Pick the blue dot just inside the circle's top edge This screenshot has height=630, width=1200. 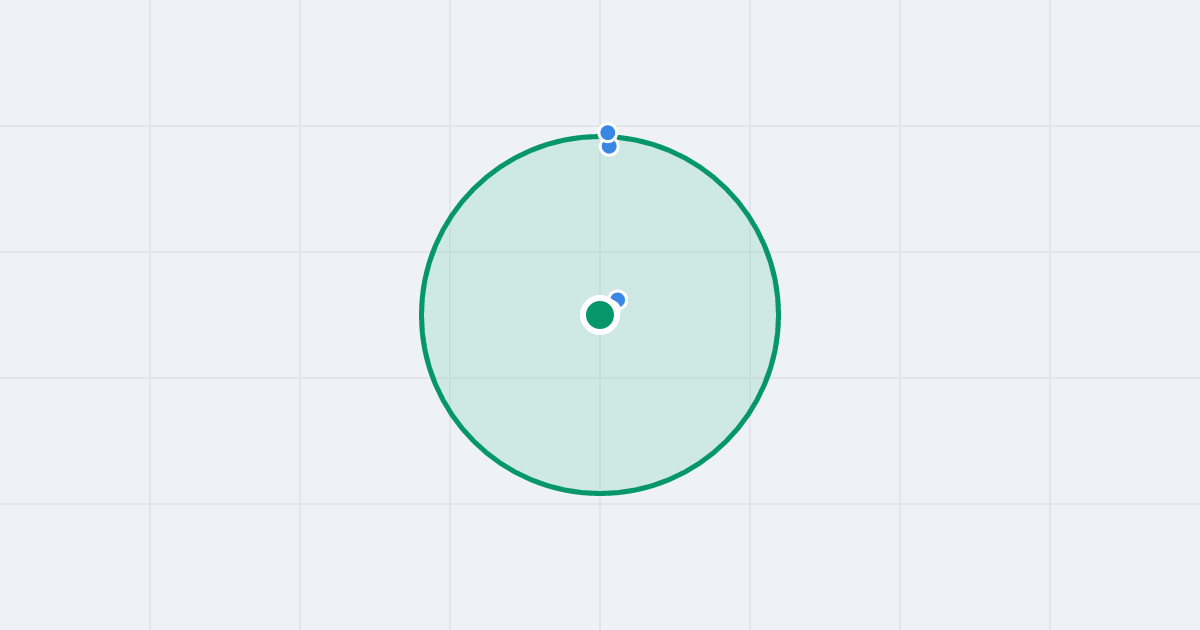609,147
